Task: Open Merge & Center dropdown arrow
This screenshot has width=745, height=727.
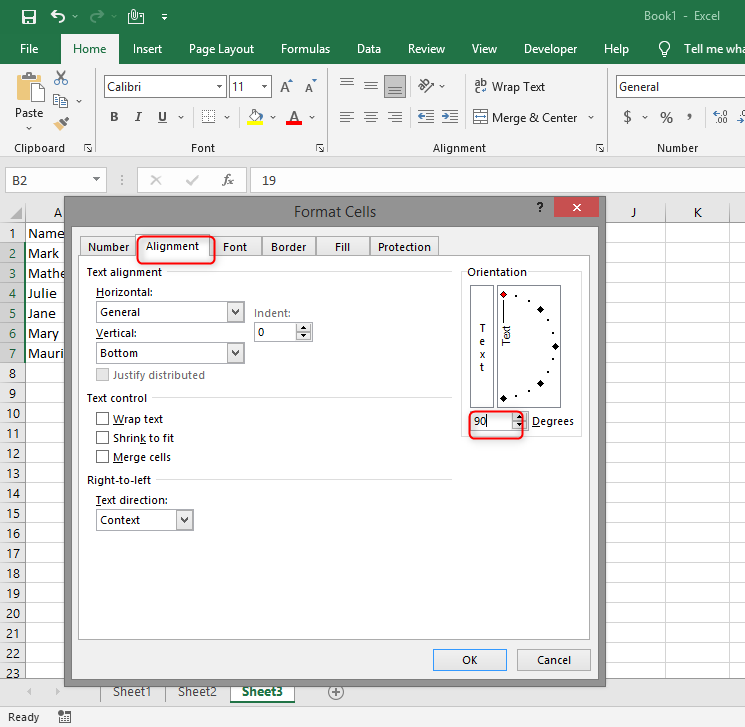Action: point(591,117)
